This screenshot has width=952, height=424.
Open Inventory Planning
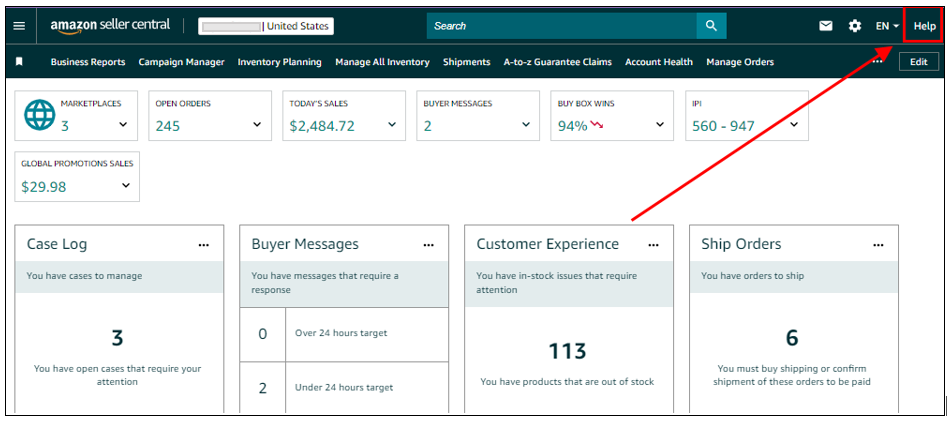(280, 62)
